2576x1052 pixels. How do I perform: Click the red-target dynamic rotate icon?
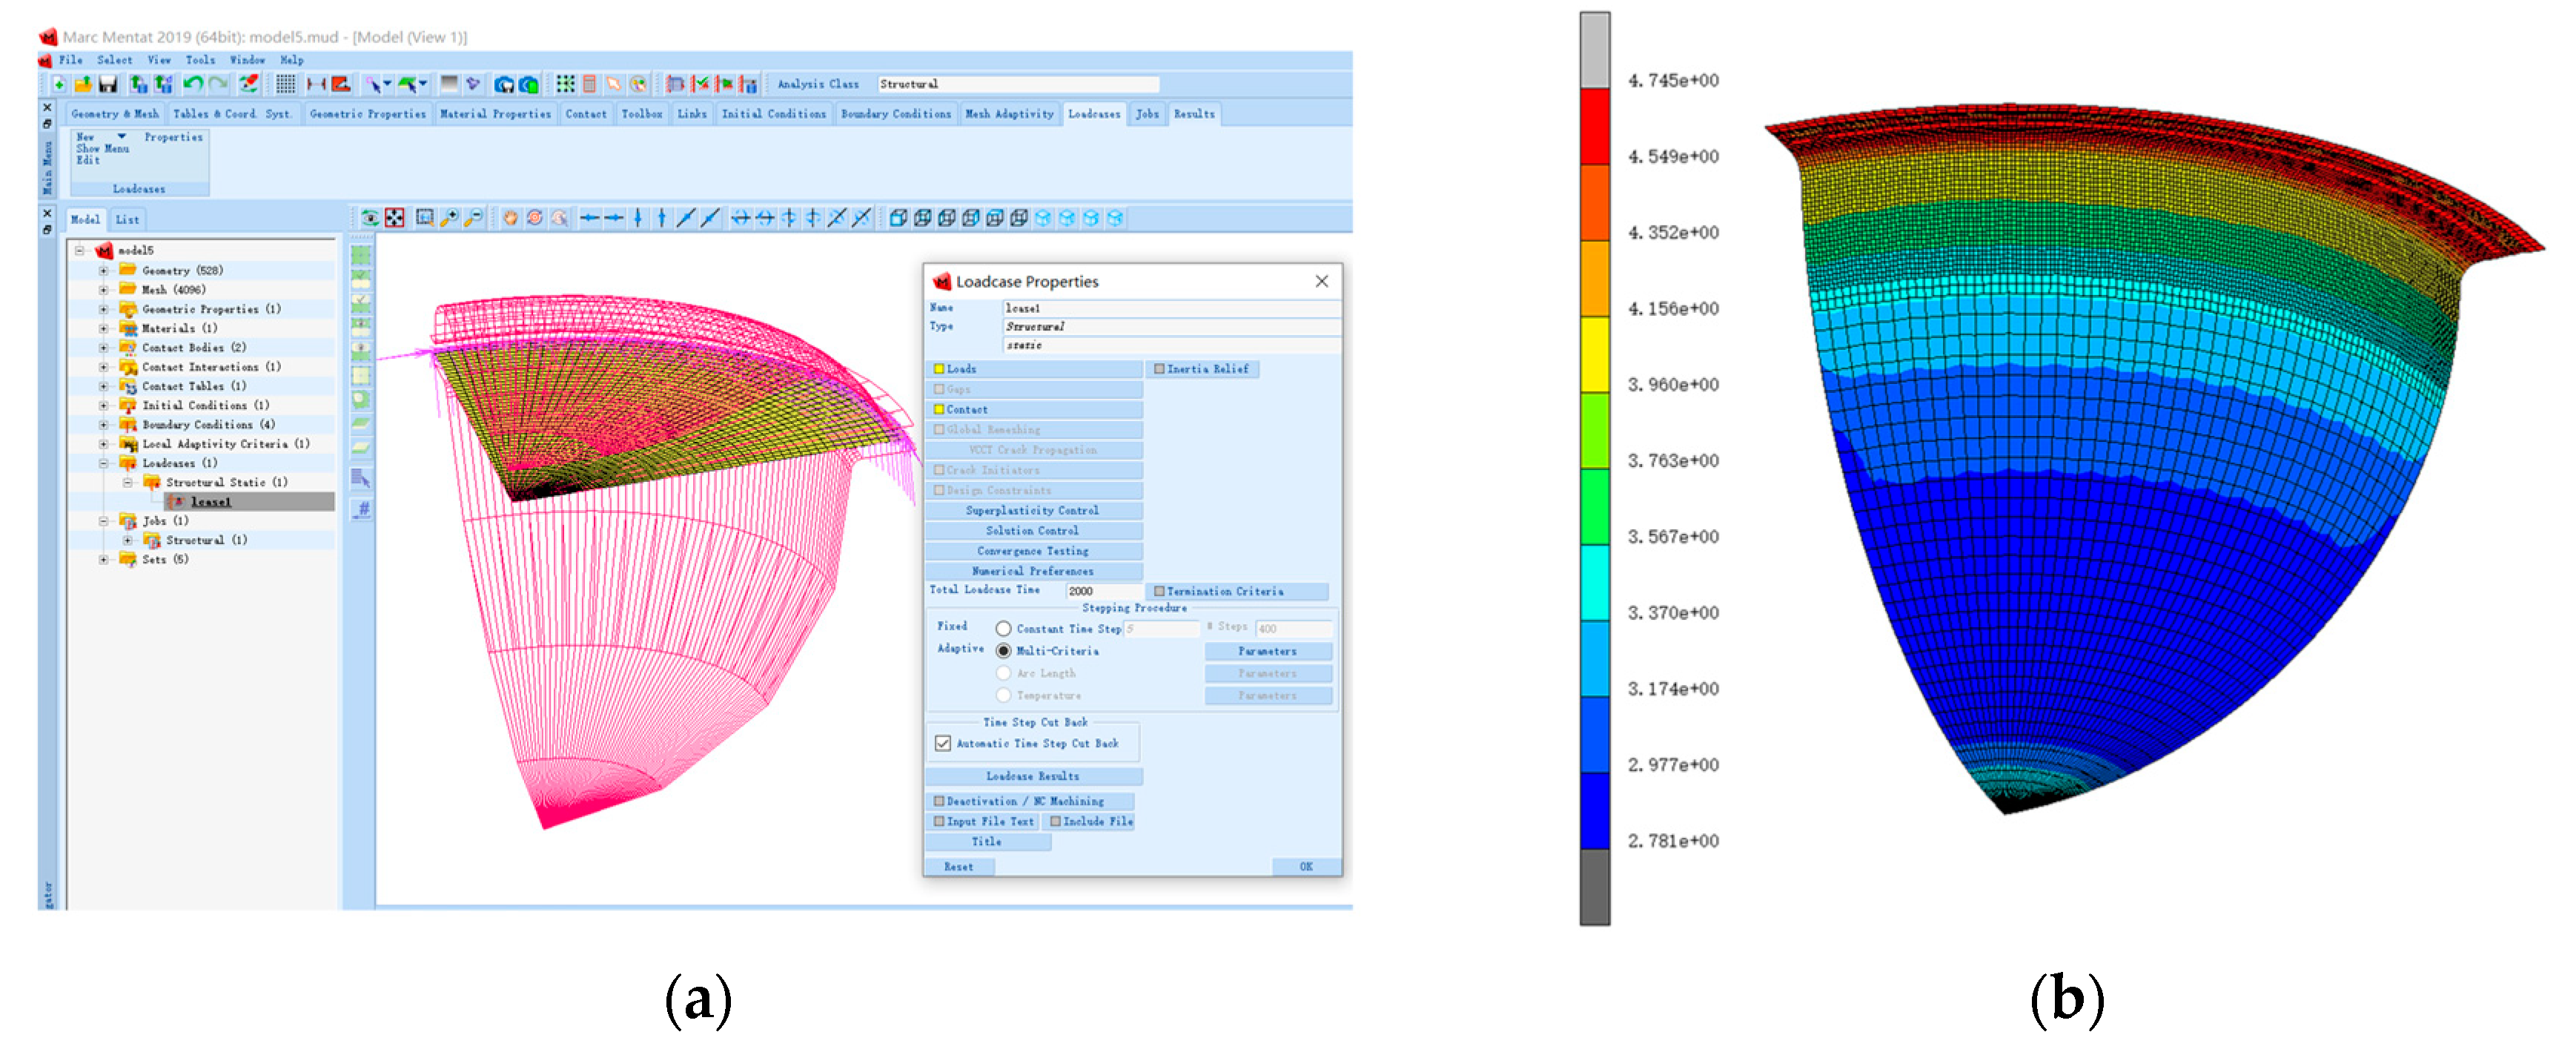pyautogui.click(x=535, y=218)
